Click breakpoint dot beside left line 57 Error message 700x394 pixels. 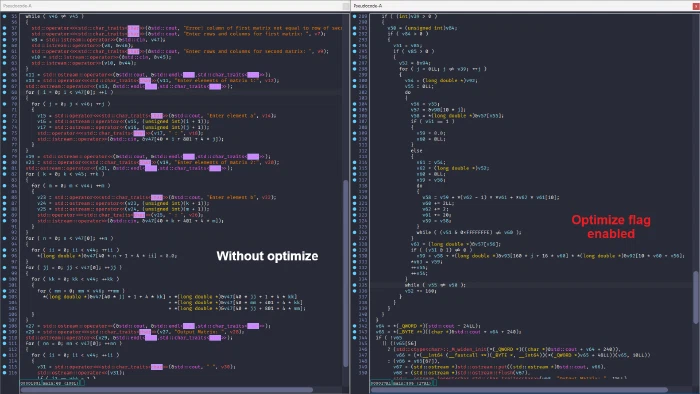[x=4, y=28]
